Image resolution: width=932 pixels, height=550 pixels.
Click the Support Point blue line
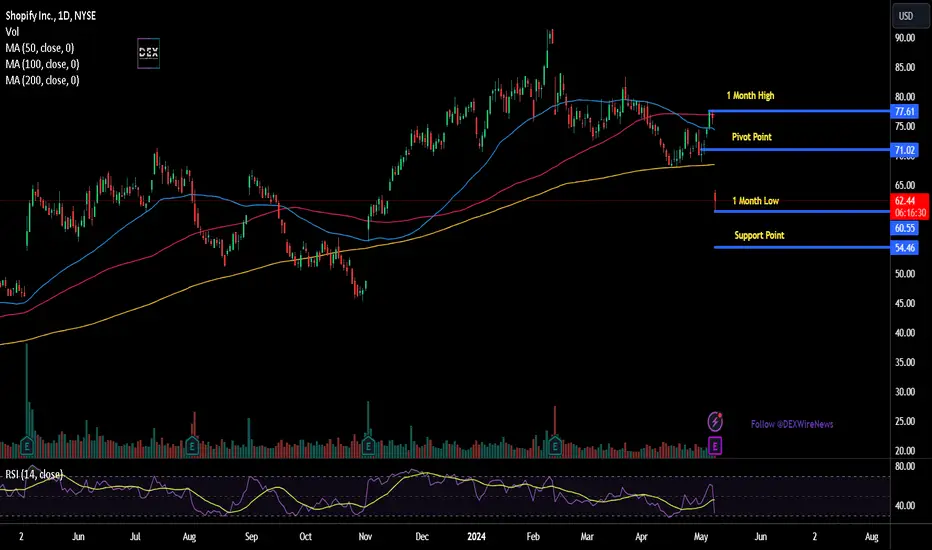(802, 247)
